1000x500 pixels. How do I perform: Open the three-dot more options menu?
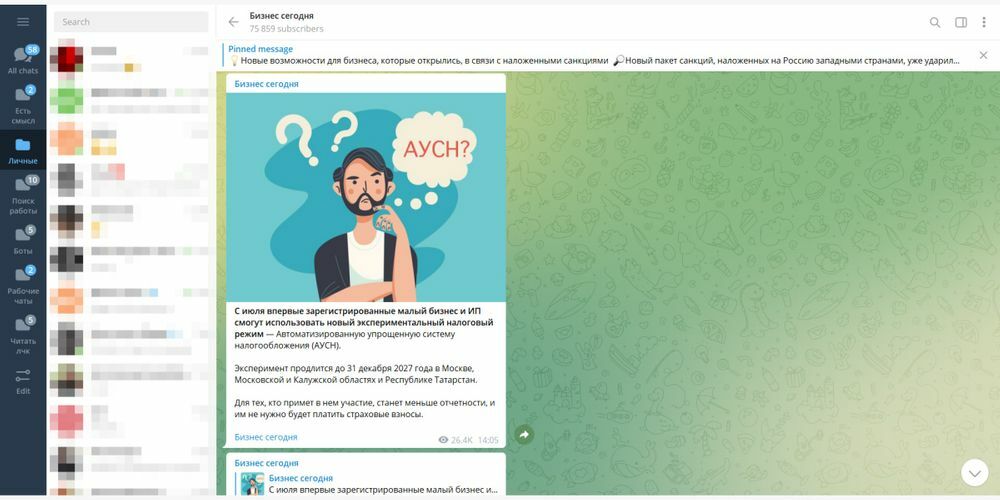pos(983,22)
